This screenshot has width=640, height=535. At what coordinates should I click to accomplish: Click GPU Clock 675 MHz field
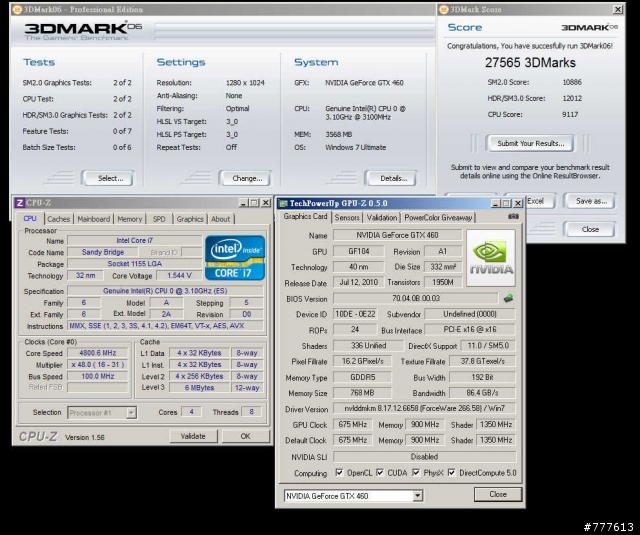(x=353, y=424)
